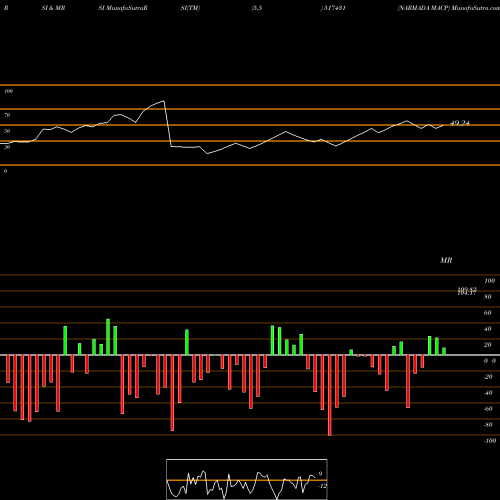Image resolution: width=500 pixels, height=500 pixels.
Task: Click the tallest green histogram bar
Action: (x=108, y=337)
